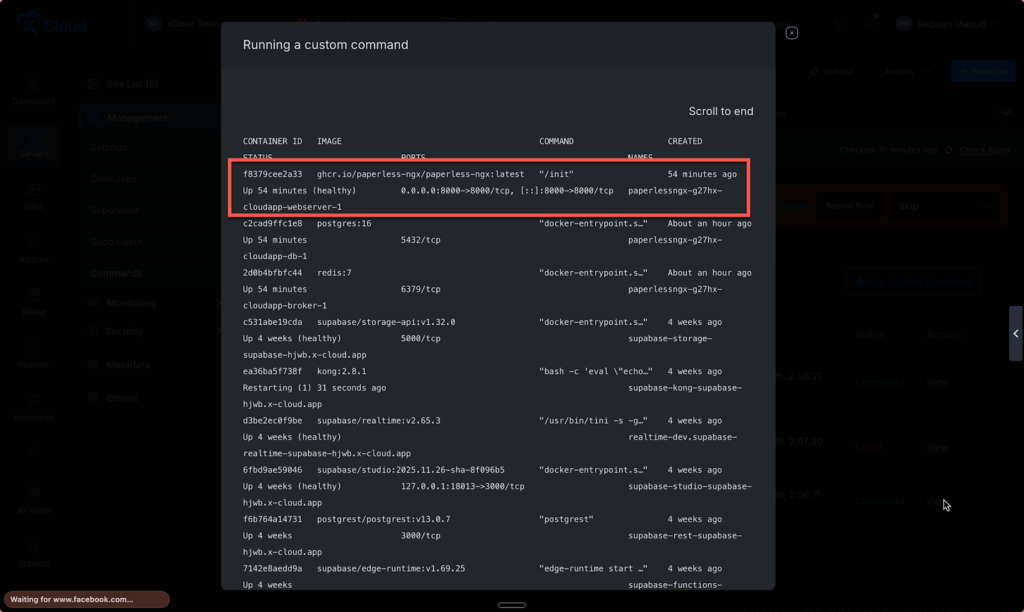
Task: Click image name redis:7
Action: 334,273
